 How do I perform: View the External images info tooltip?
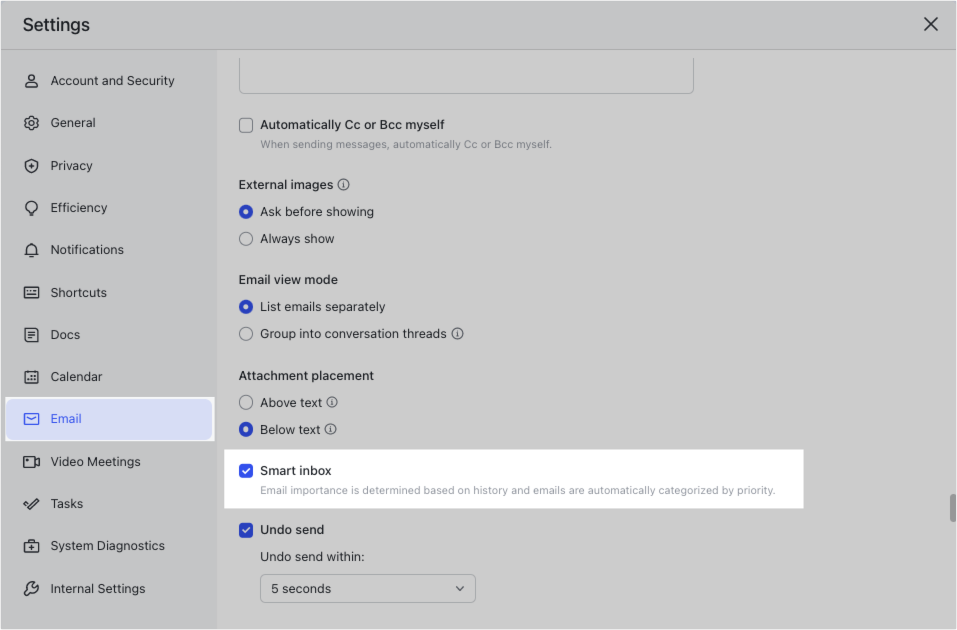pos(340,184)
